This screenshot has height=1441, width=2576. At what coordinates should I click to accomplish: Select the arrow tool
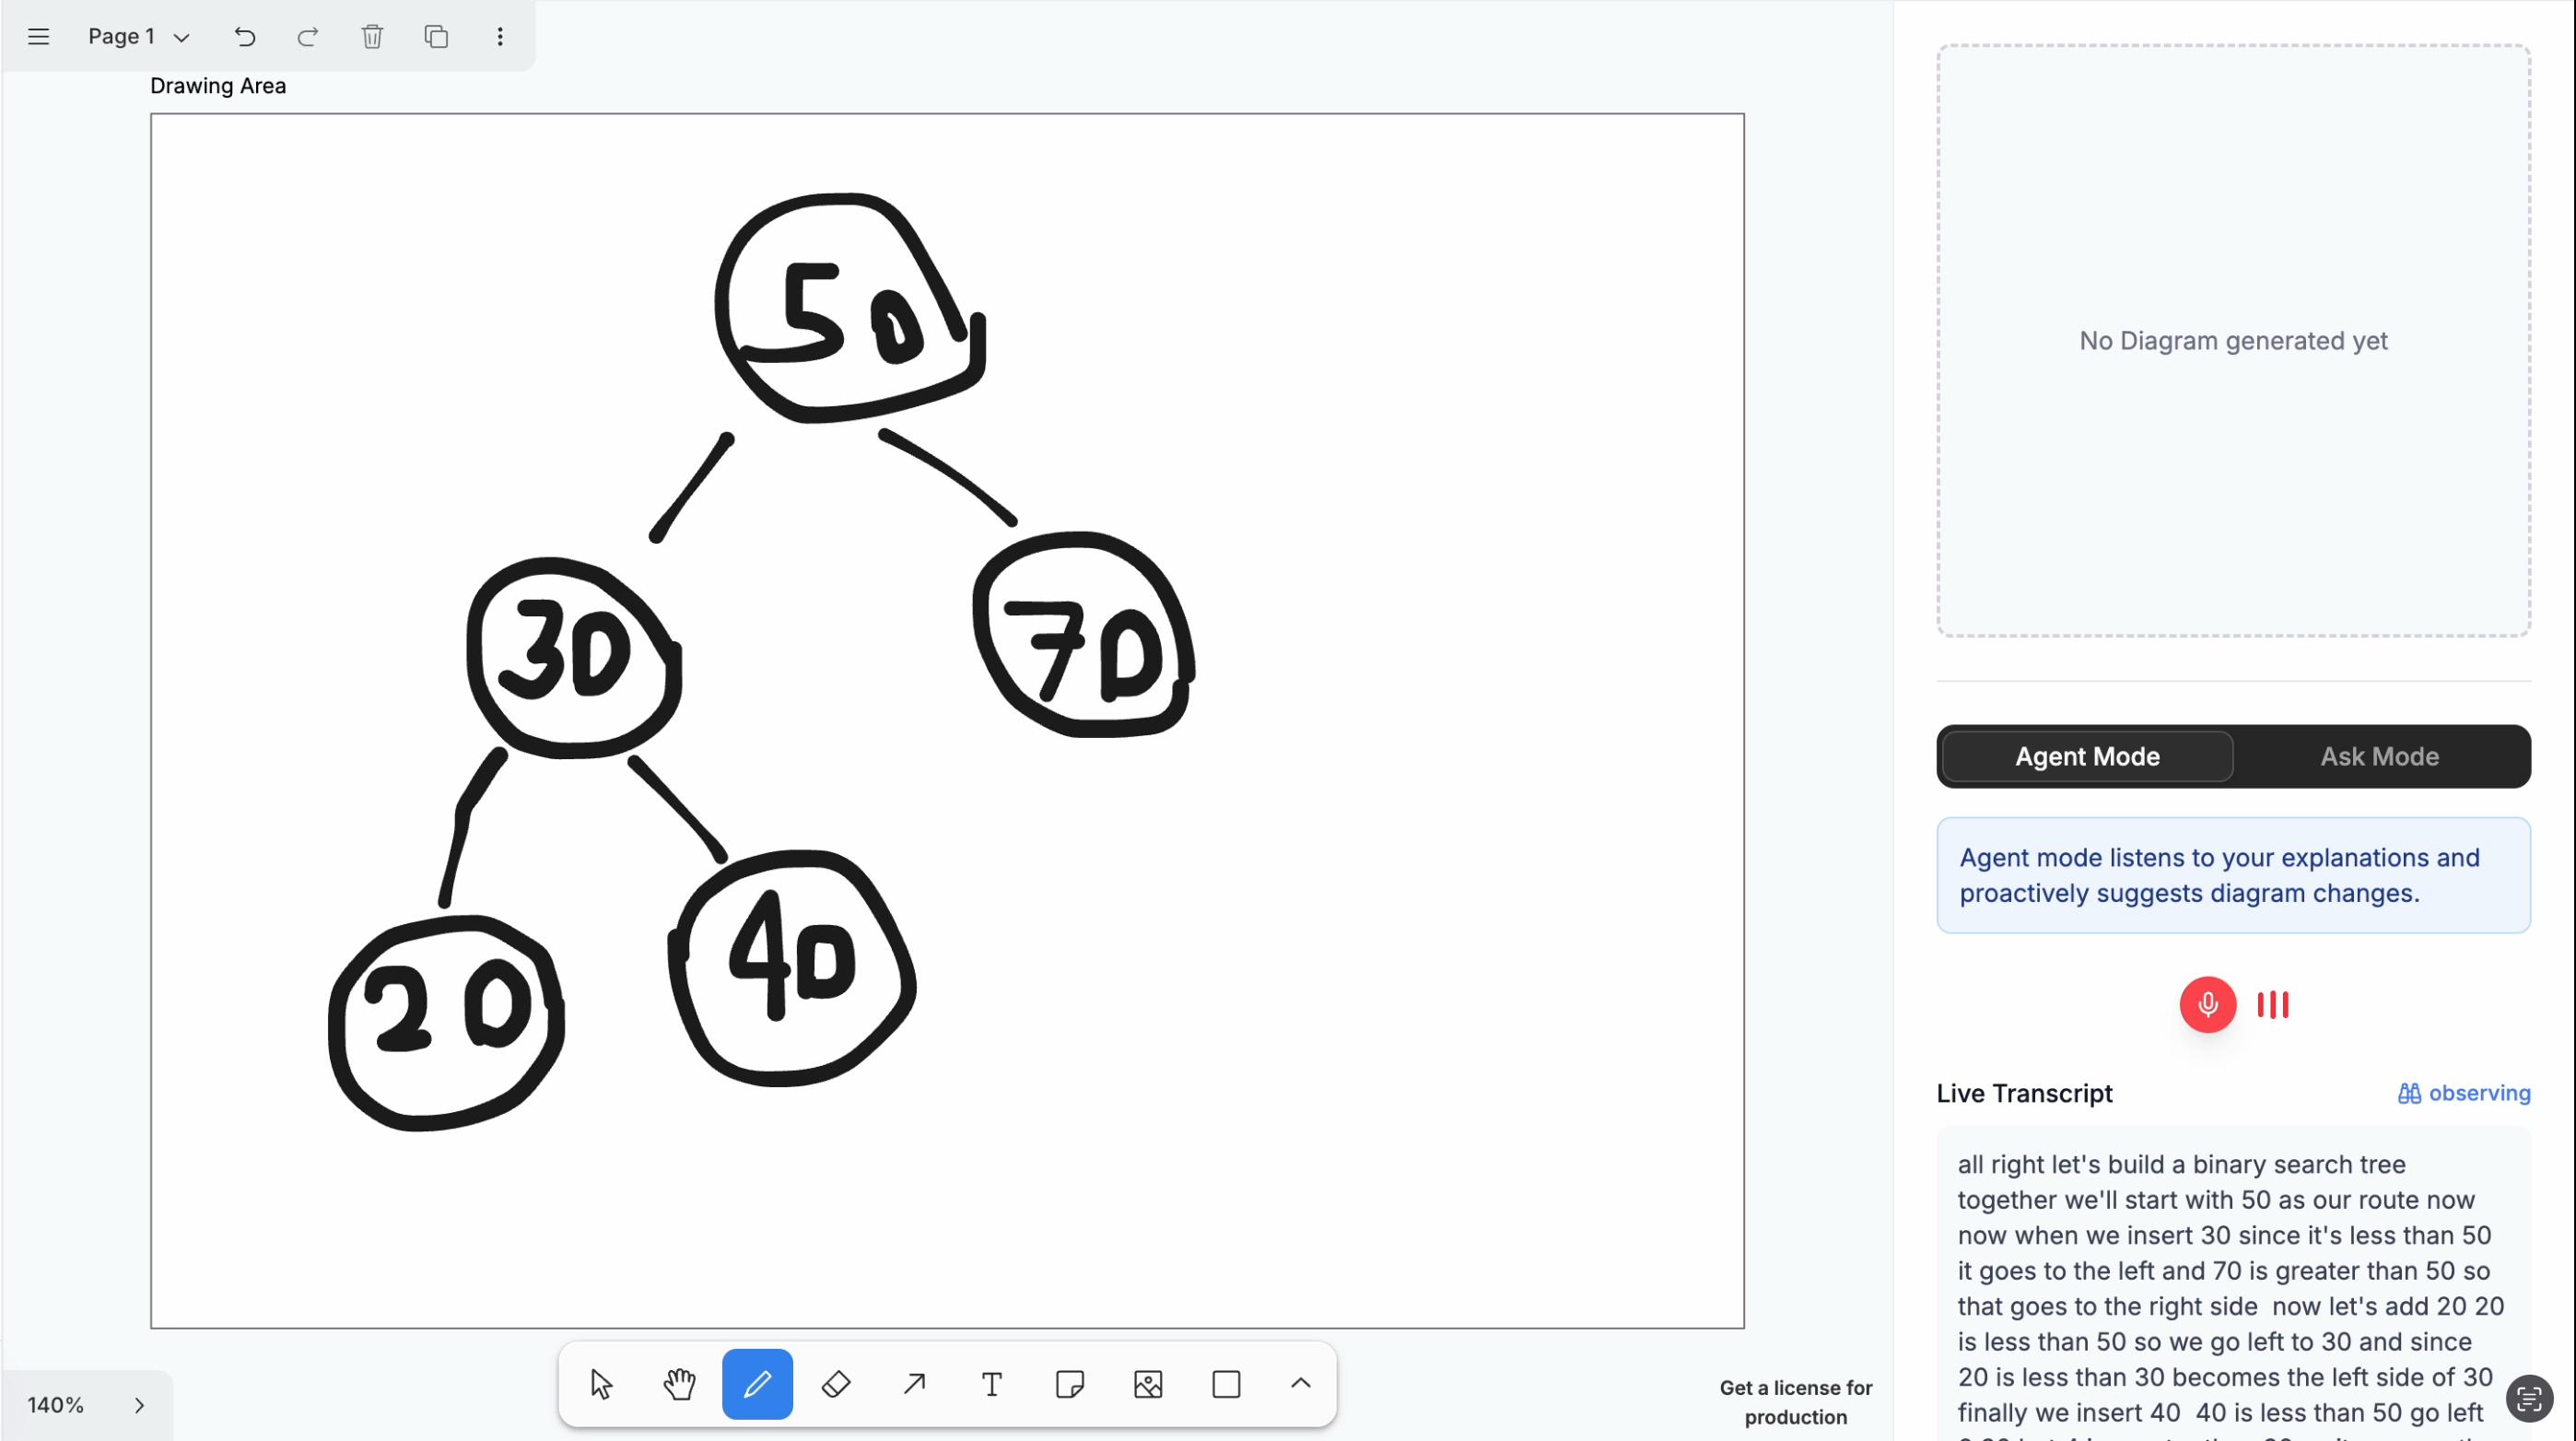[x=913, y=1384]
